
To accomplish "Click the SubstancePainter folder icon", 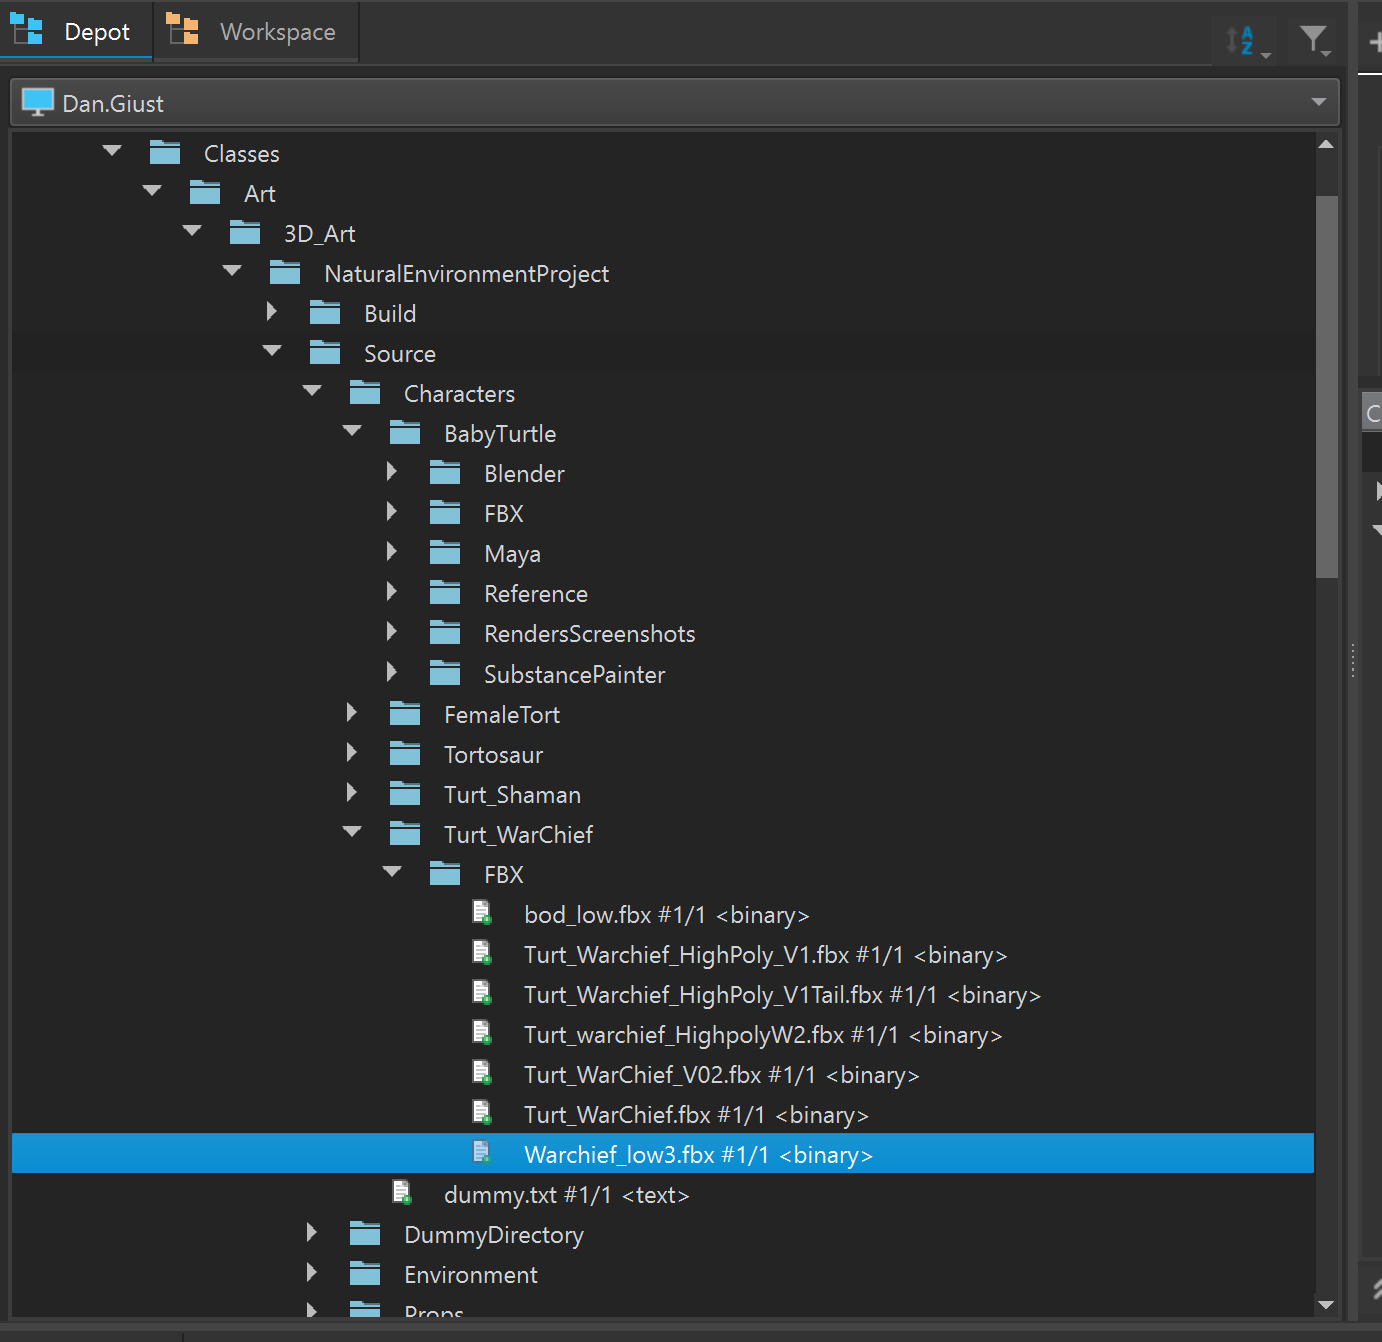I will (x=445, y=674).
